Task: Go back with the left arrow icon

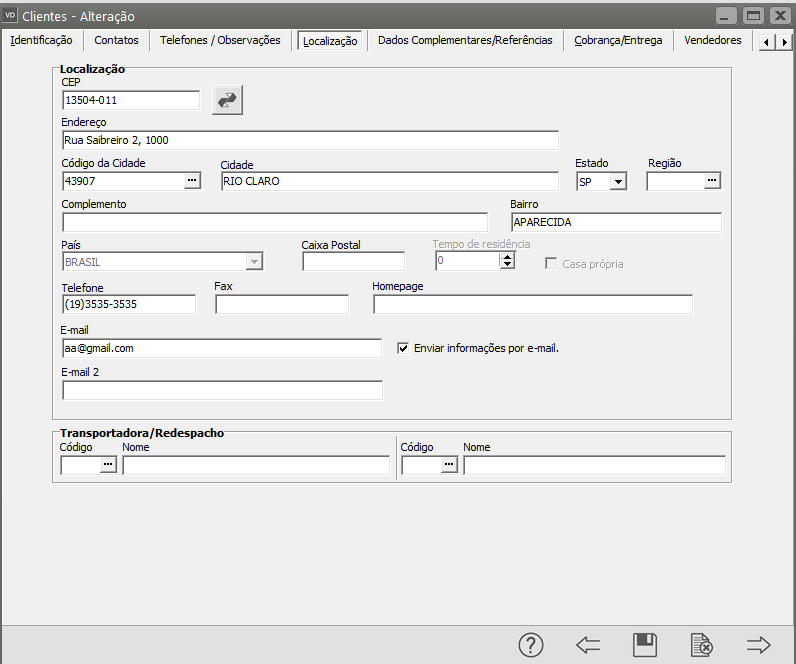Action: (x=588, y=645)
